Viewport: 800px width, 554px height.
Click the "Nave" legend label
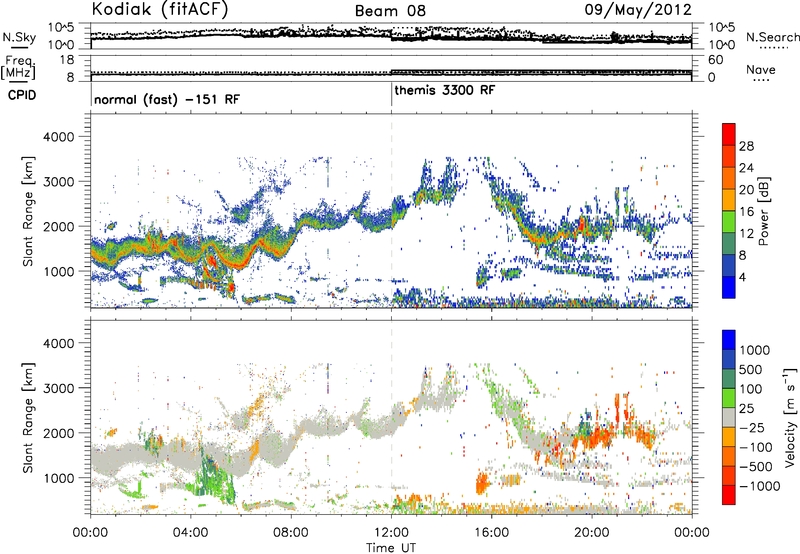click(x=760, y=69)
